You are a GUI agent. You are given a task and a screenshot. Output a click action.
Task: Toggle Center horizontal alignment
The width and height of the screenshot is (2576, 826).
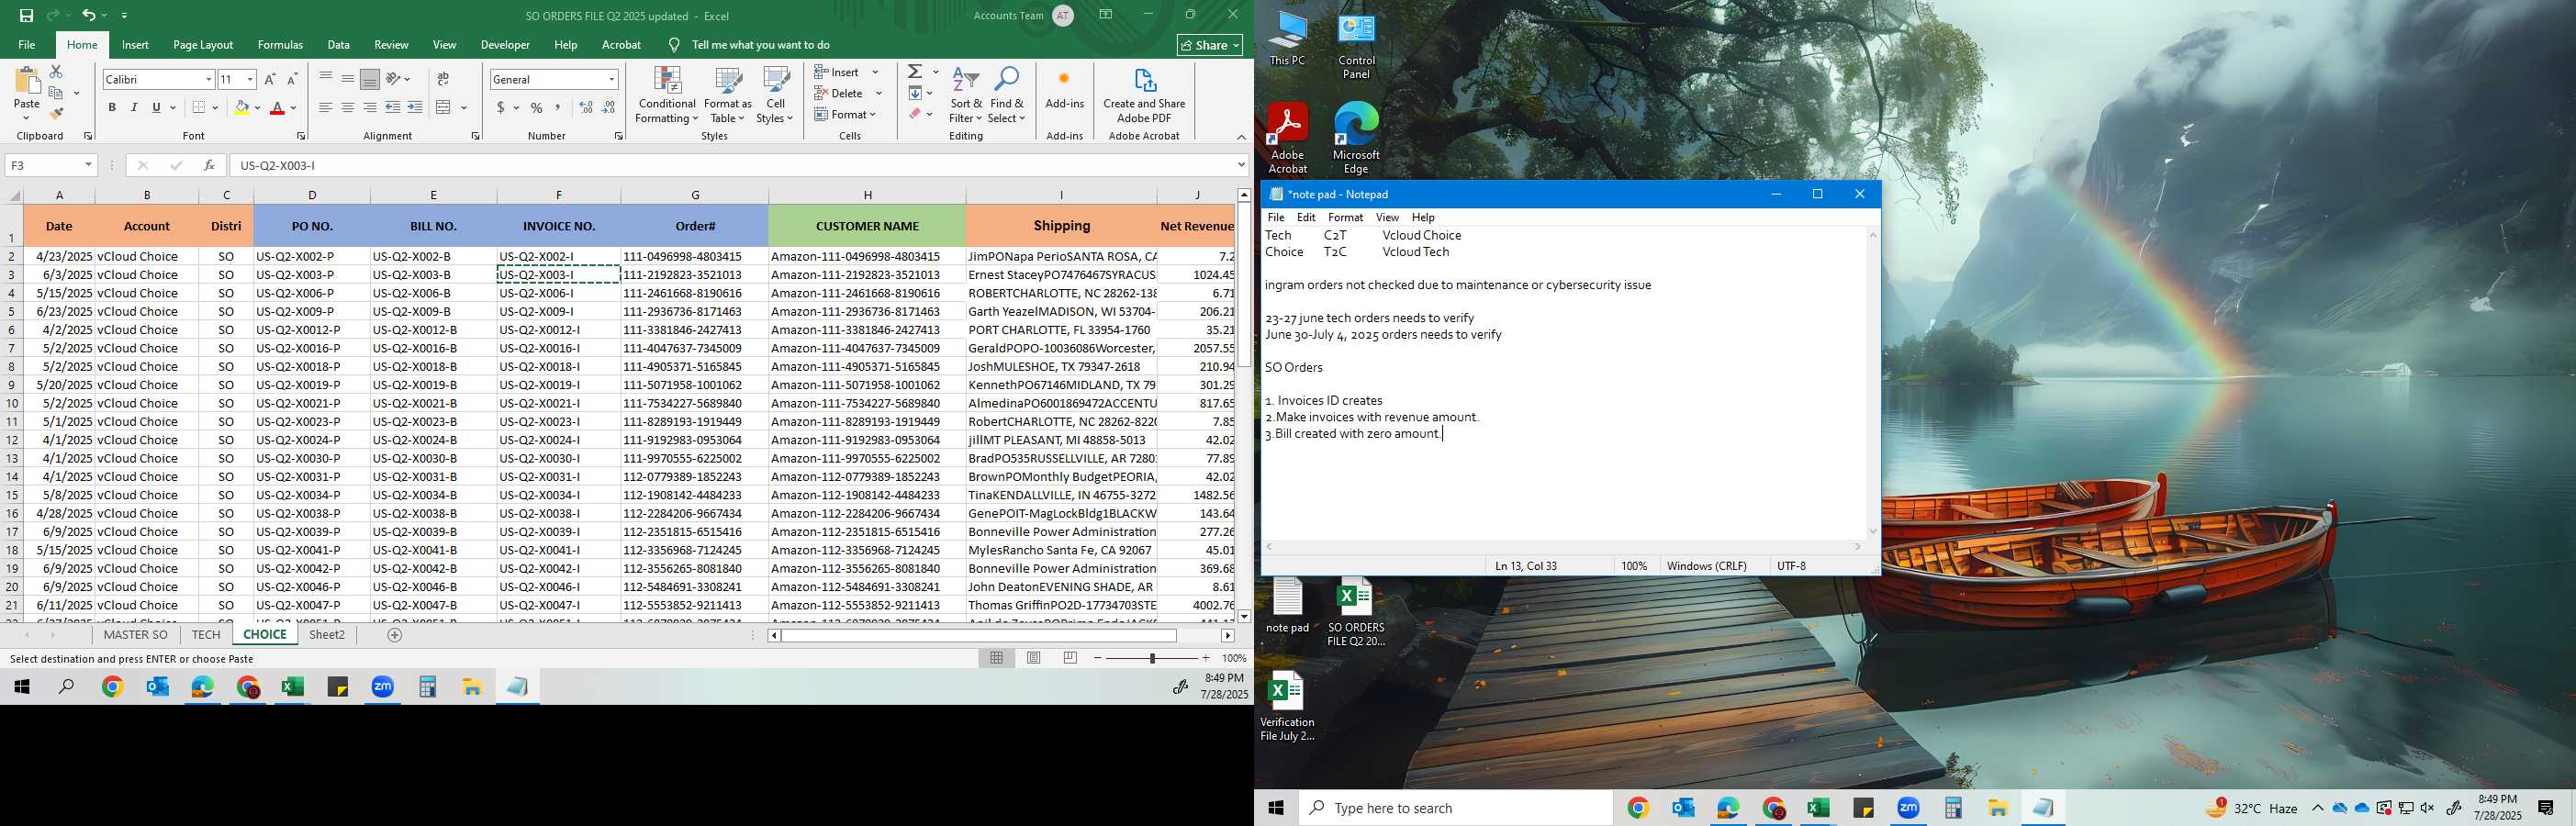coord(348,107)
